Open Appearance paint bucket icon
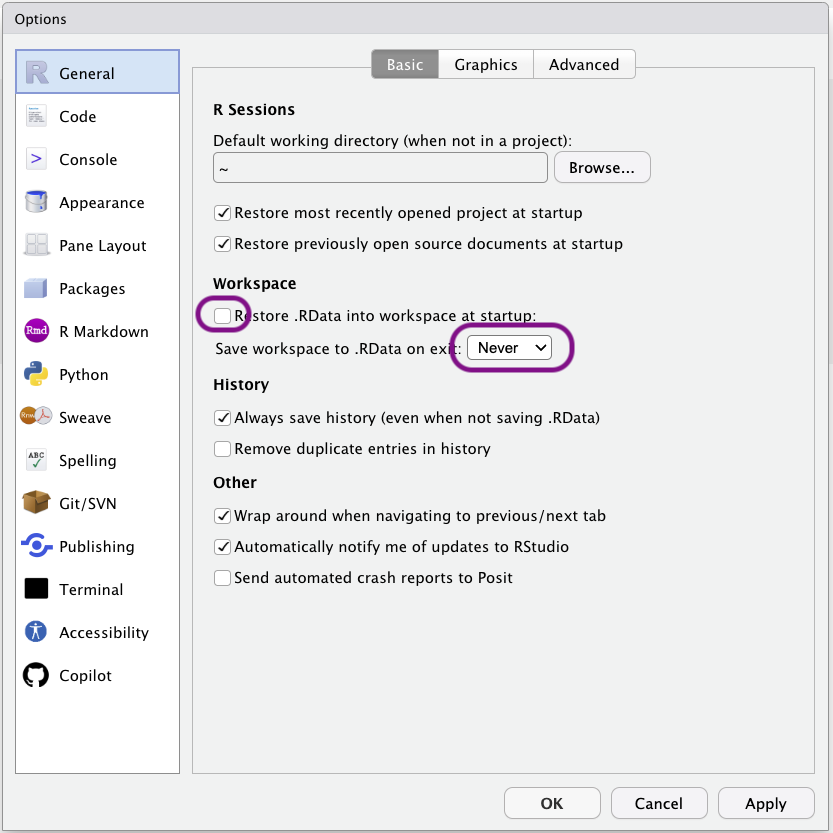Screen dimensions: 833x833 point(36,202)
